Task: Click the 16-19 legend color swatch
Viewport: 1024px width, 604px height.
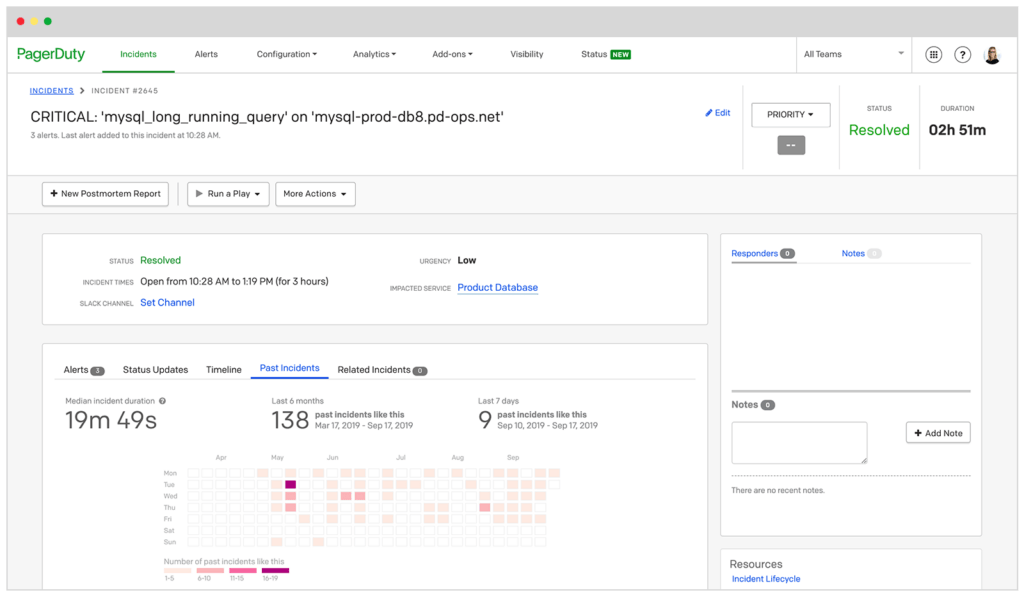Action: pos(275,571)
